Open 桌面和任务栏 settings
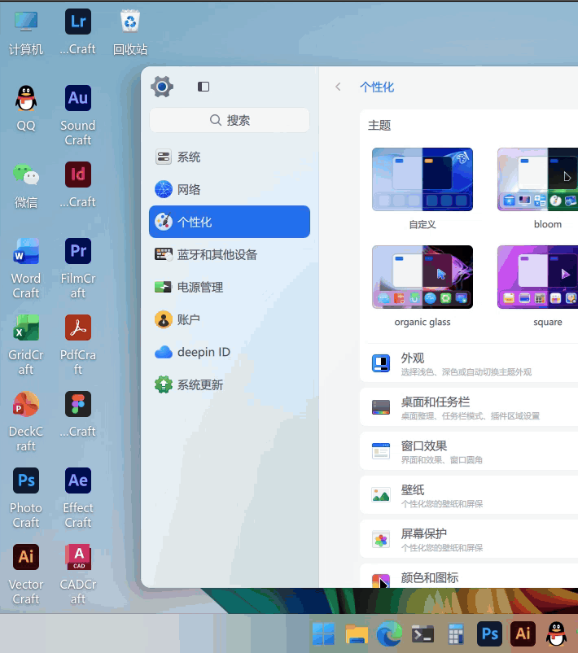This screenshot has height=655, width=578. click(469, 407)
